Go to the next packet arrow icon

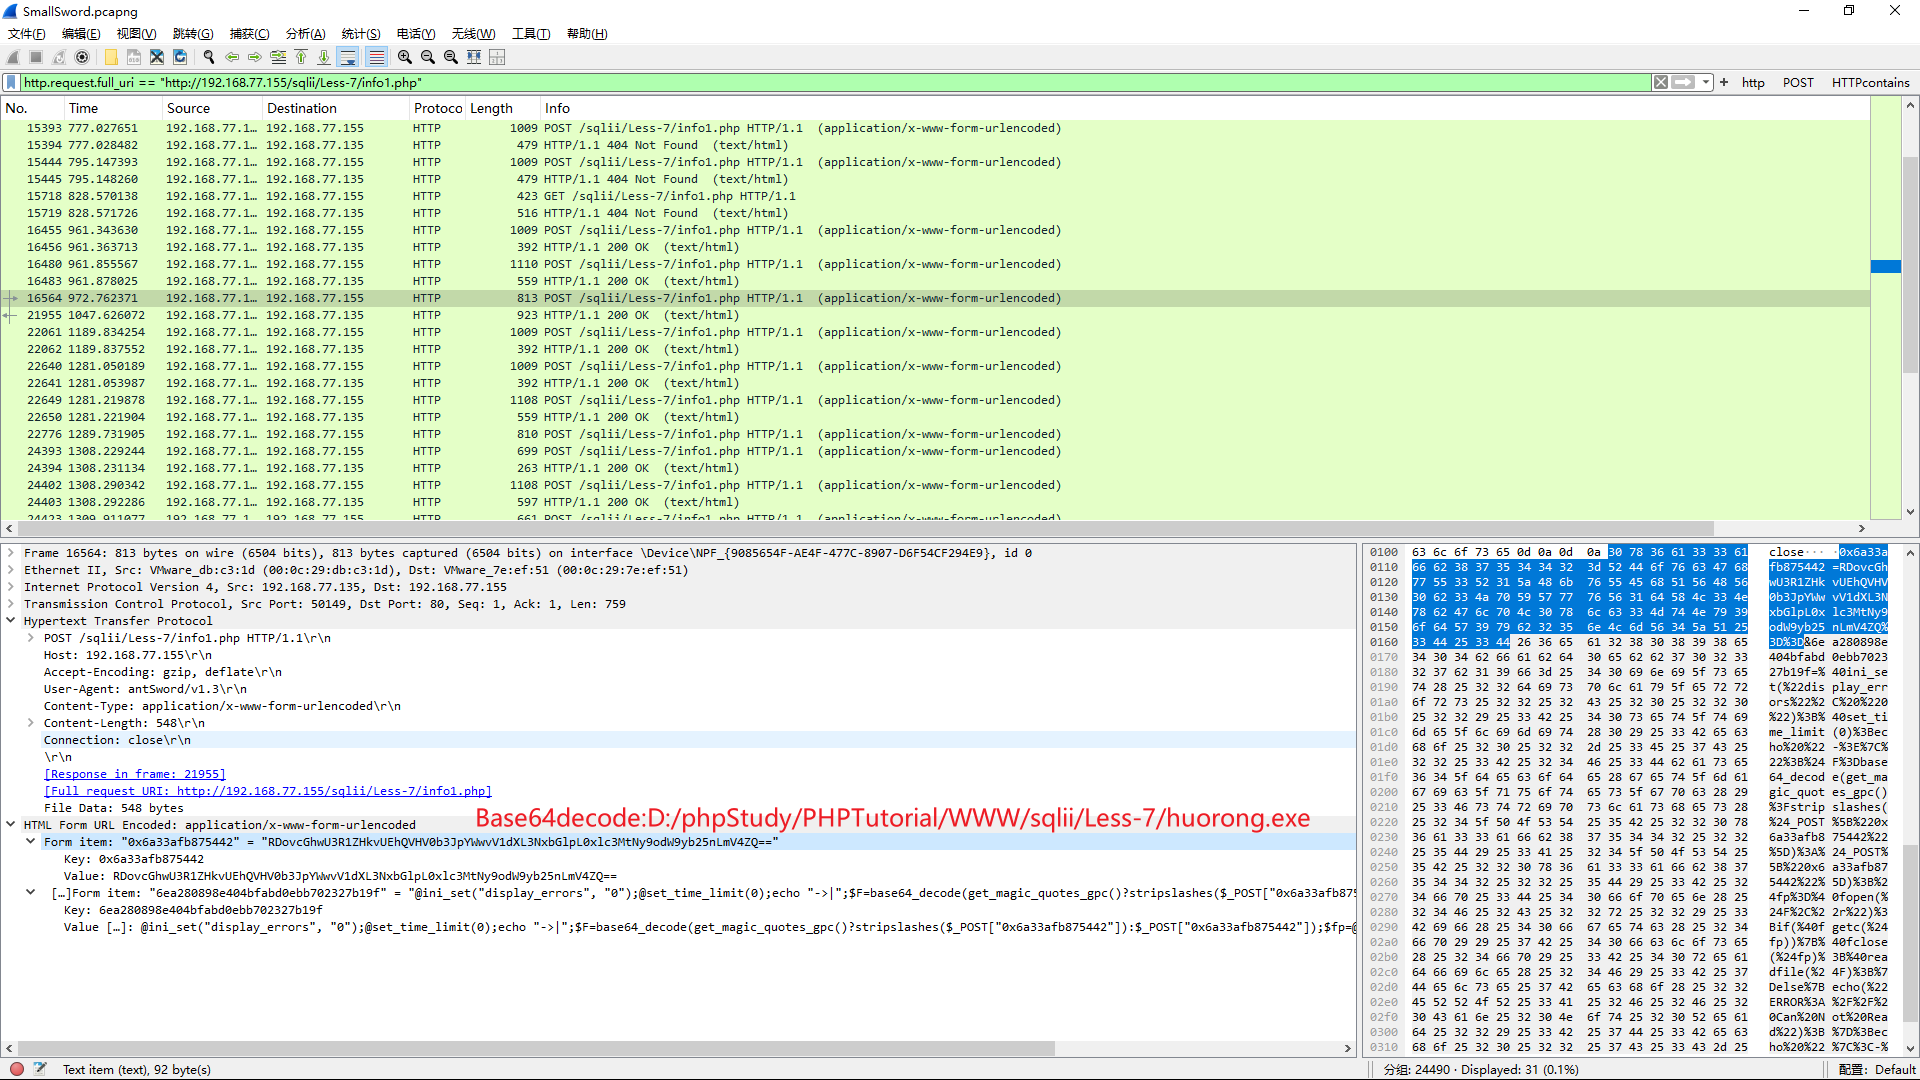click(x=255, y=57)
